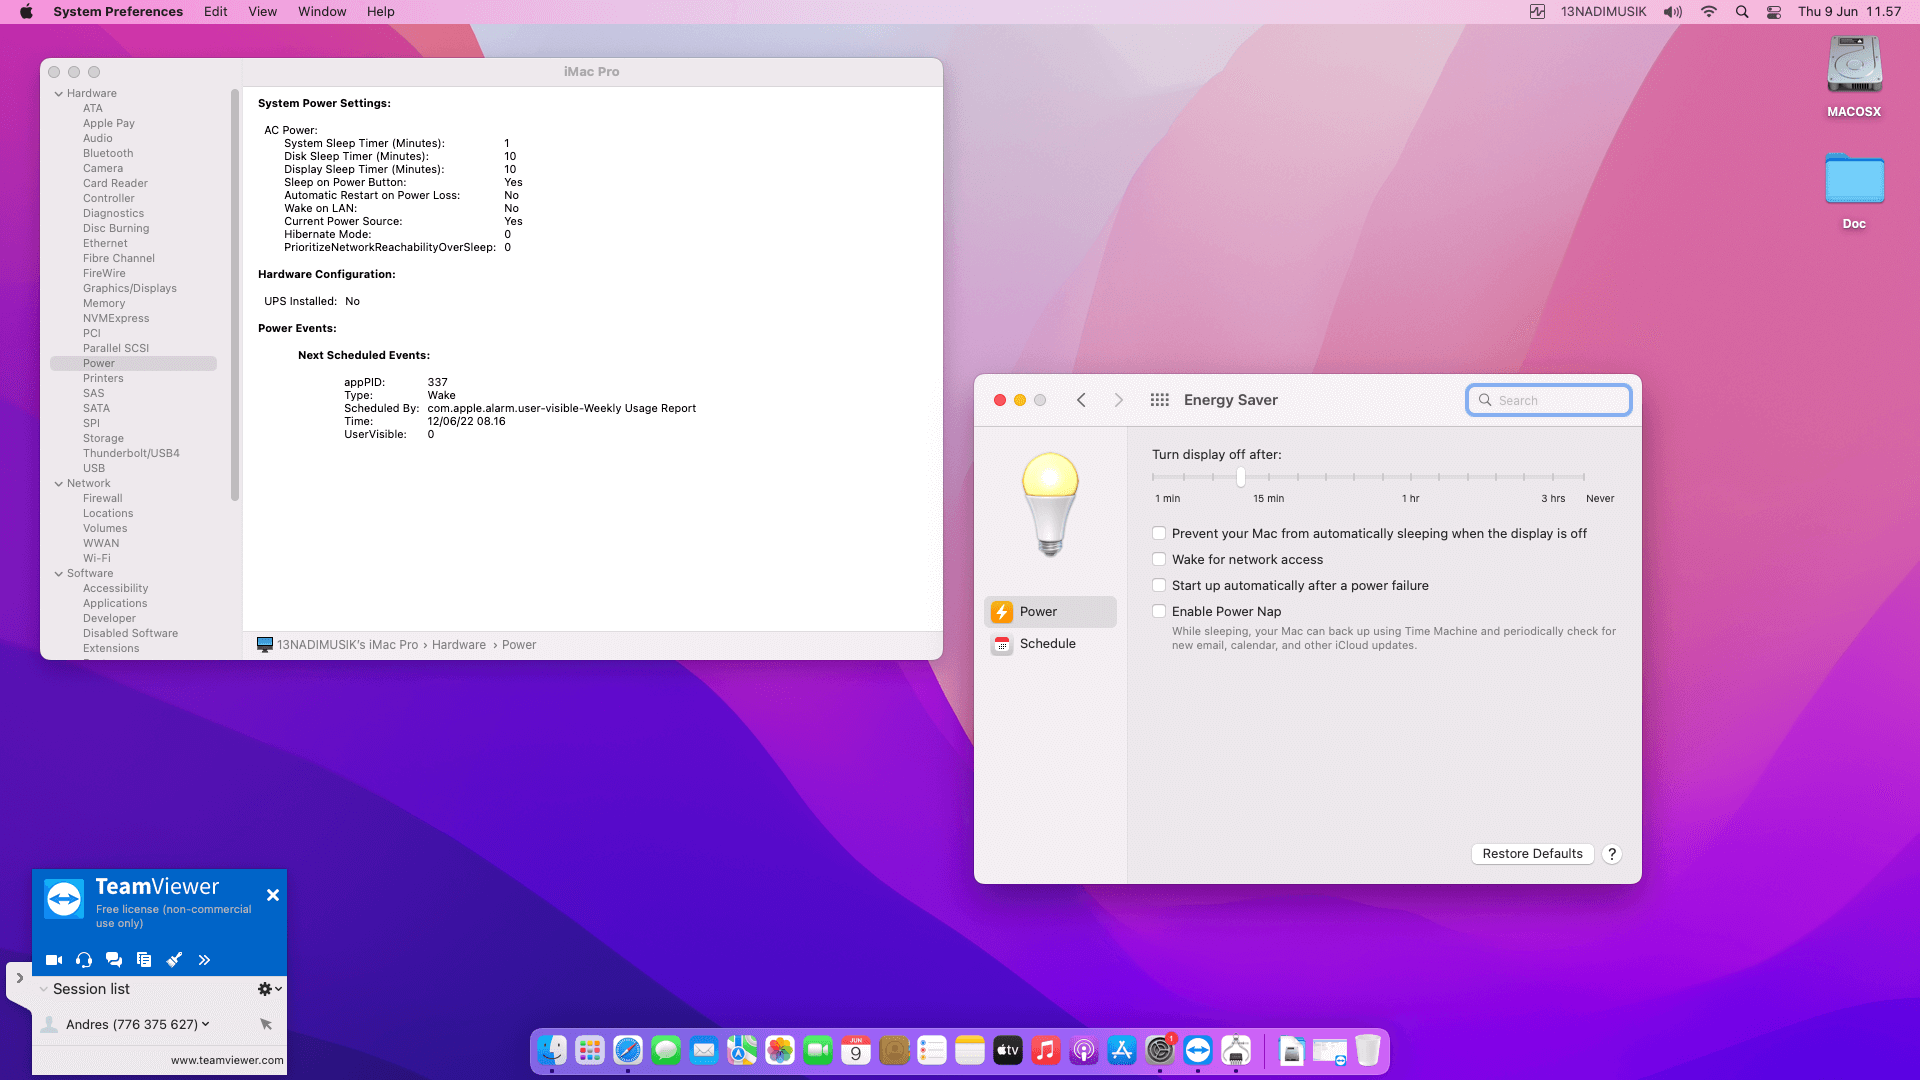
Task: Collapse the Software section in the sidebar
Action: [x=59, y=574]
